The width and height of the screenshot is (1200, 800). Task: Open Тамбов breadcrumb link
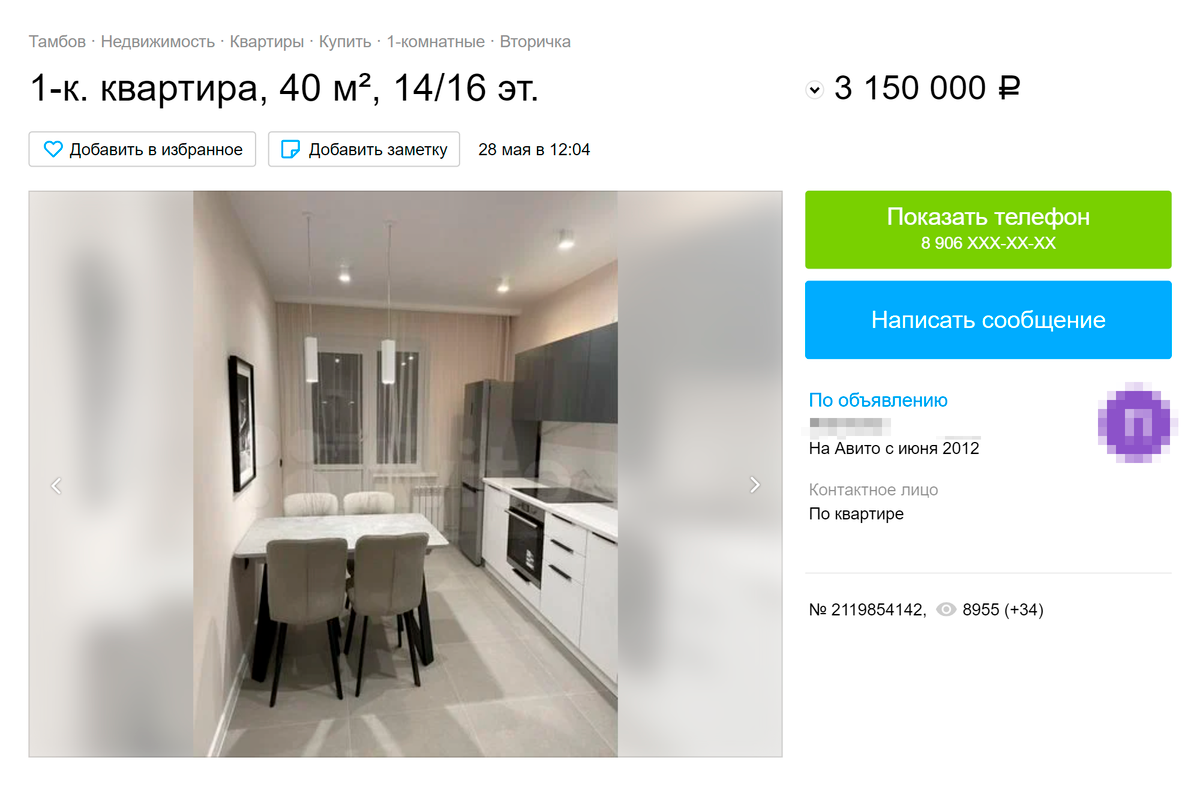pyautogui.click(x=57, y=42)
